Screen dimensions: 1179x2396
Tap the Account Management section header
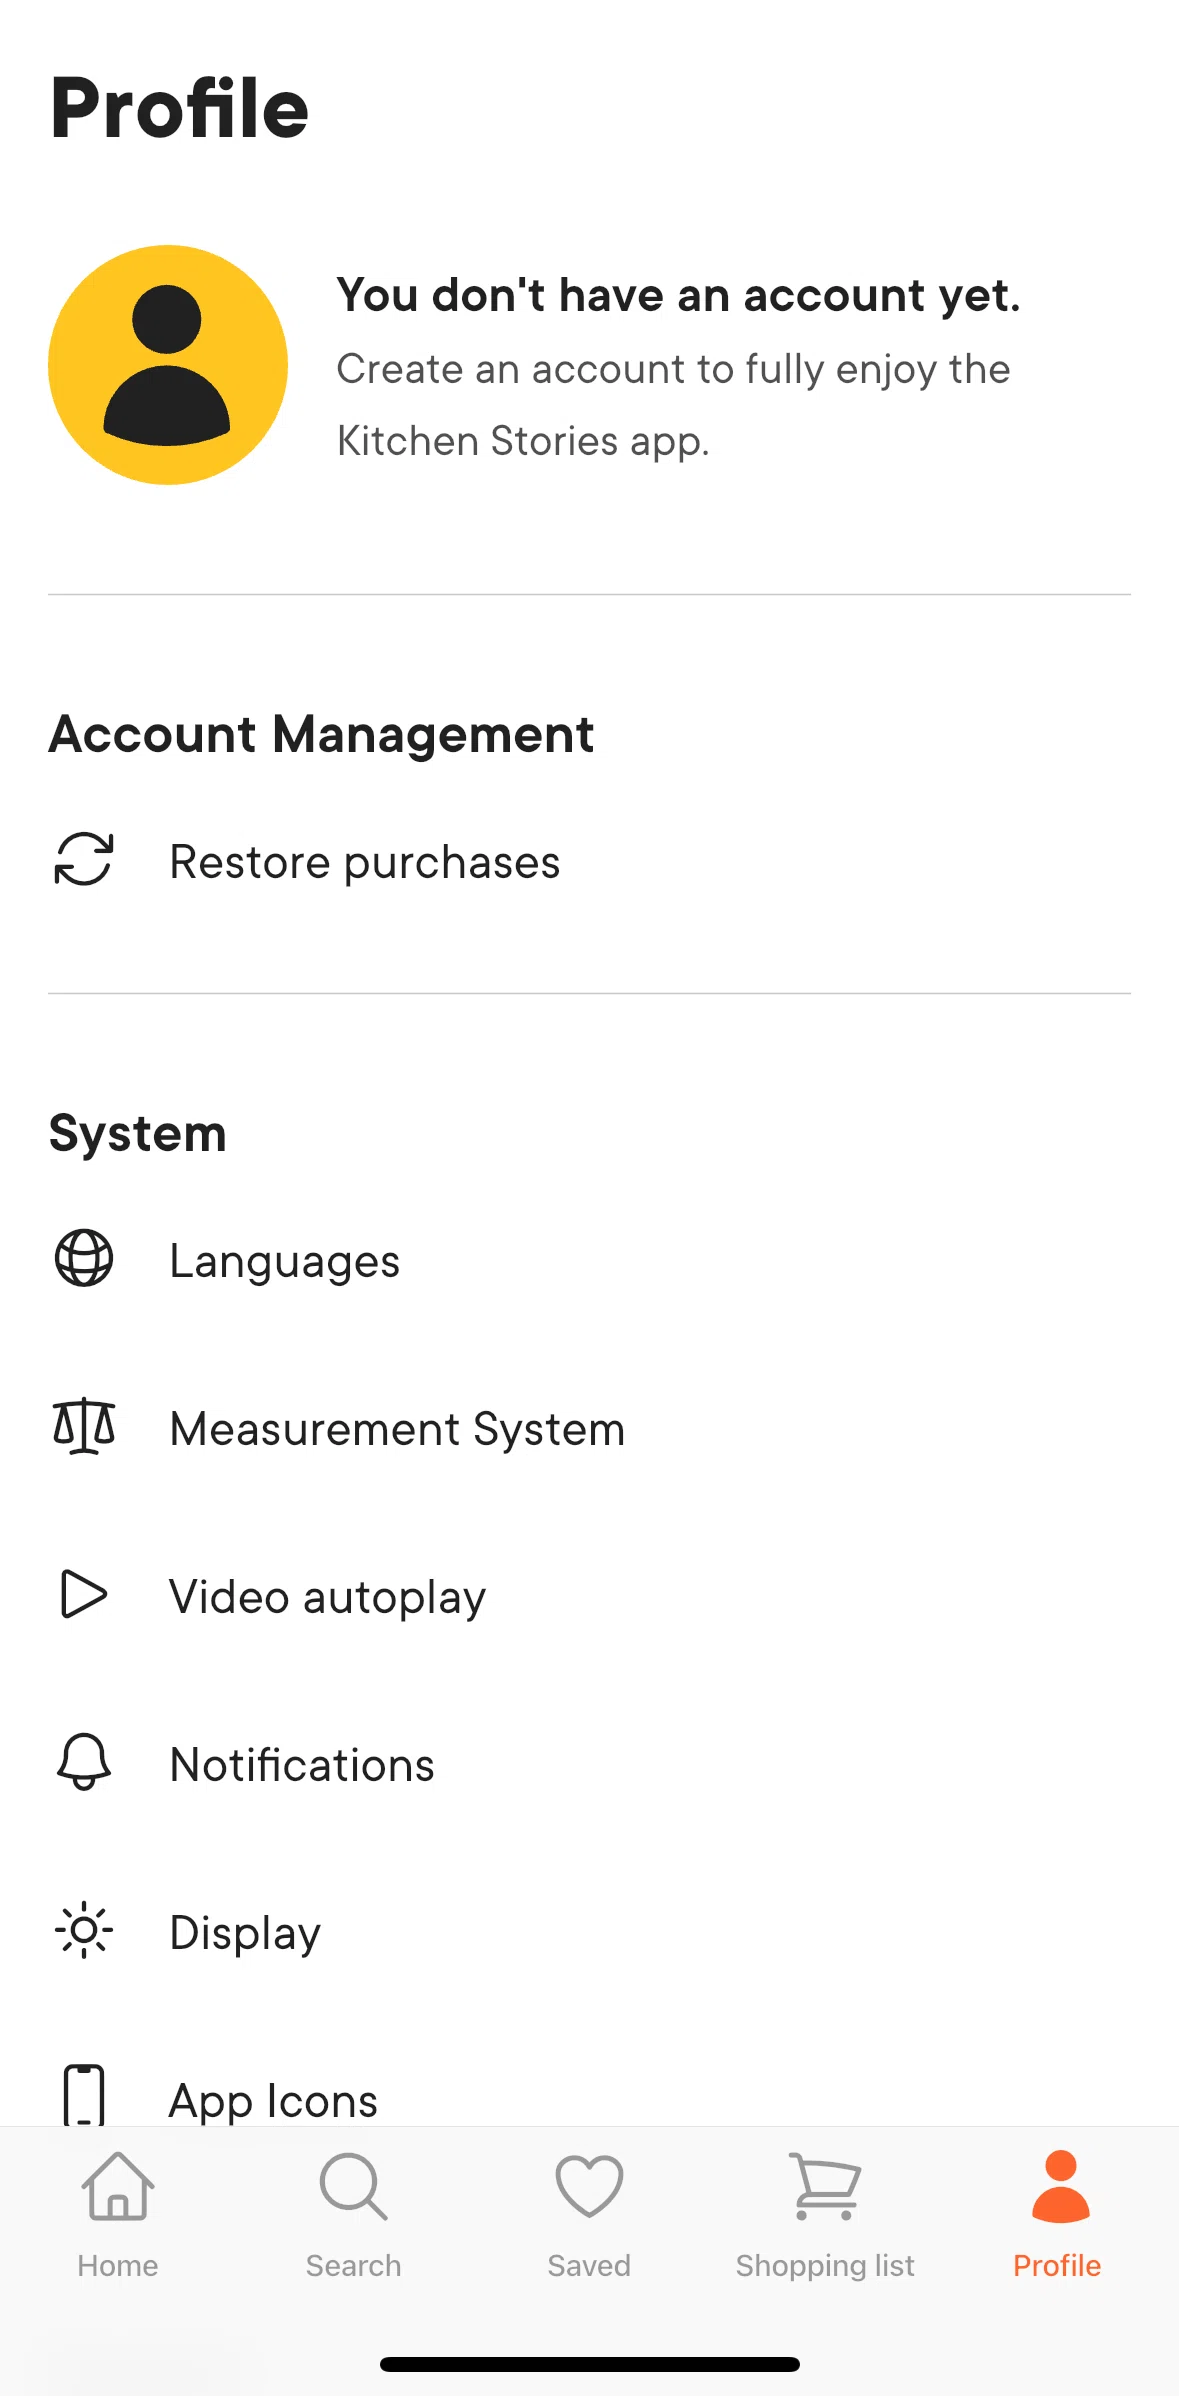click(x=321, y=735)
